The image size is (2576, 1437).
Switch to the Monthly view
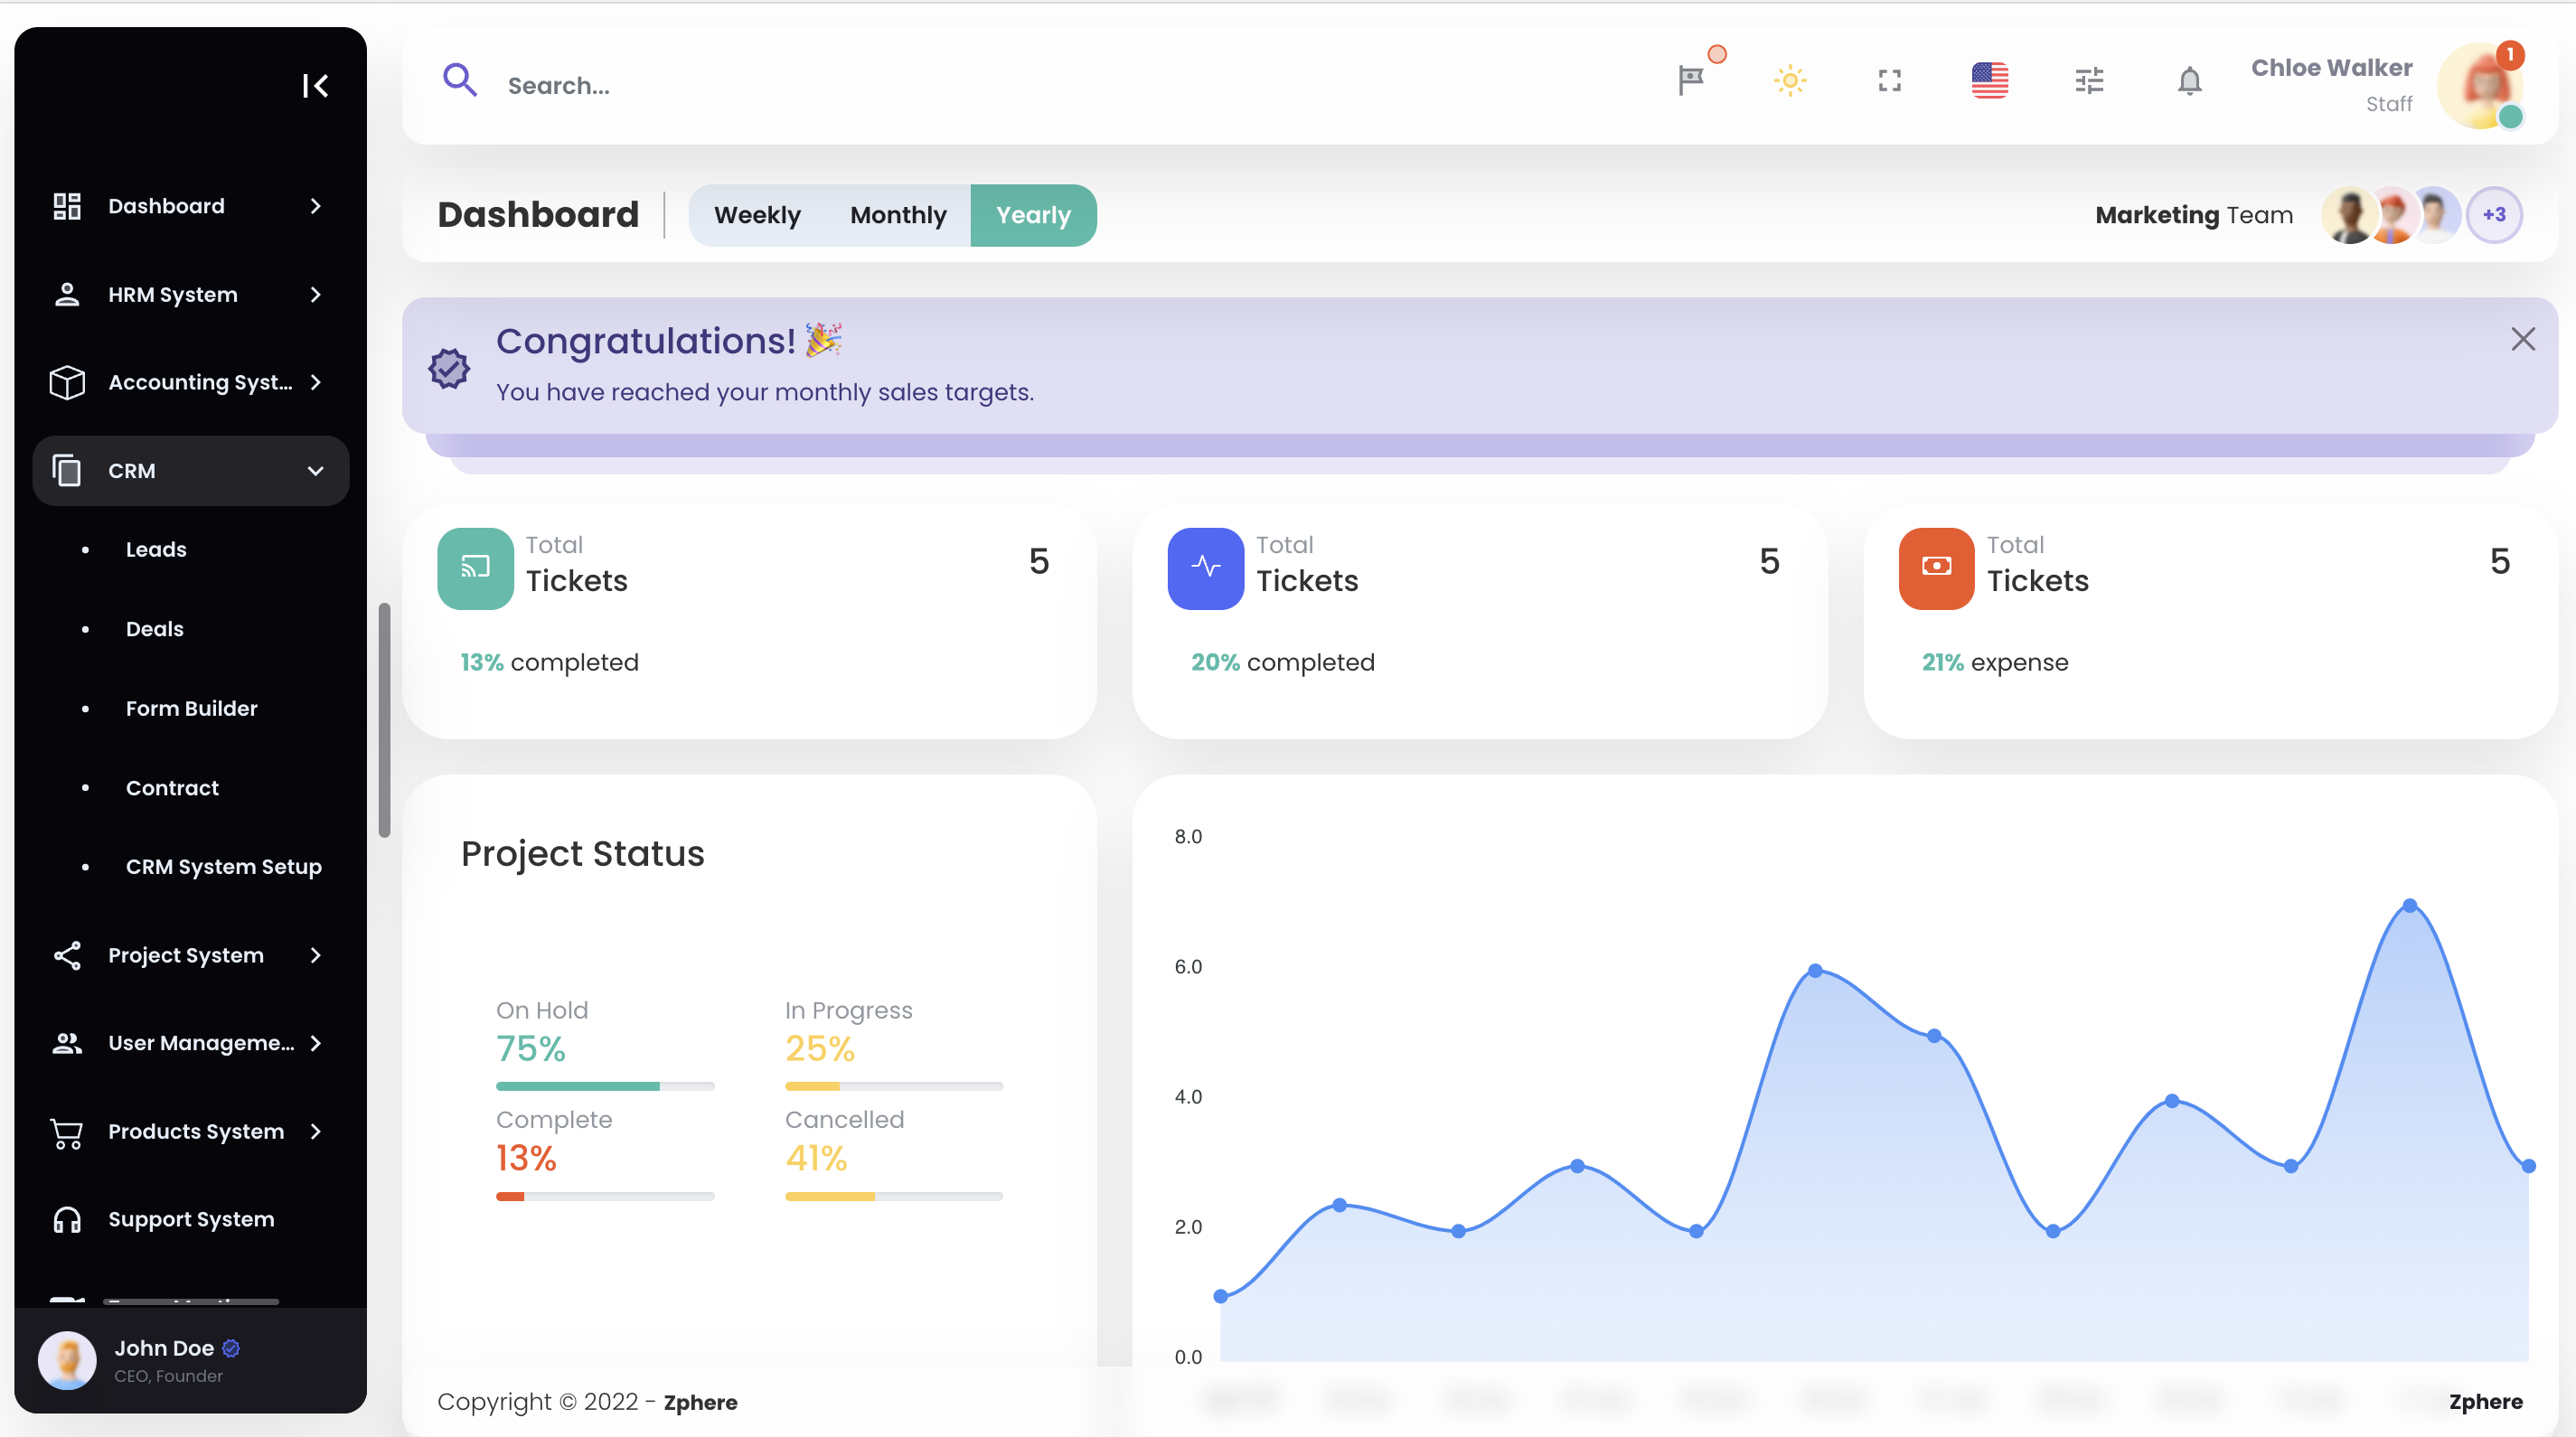click(x=898, y=215)
